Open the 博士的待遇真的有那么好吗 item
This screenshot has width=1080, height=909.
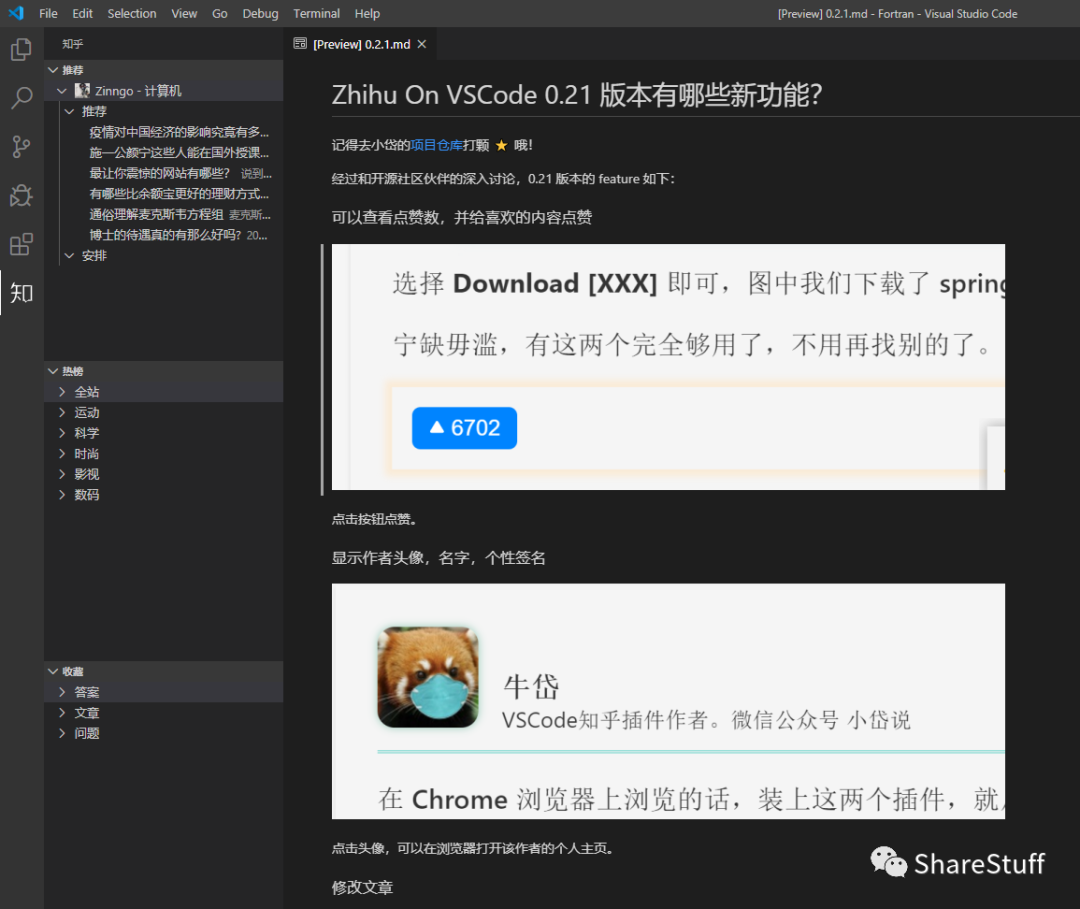pos(164,235)
